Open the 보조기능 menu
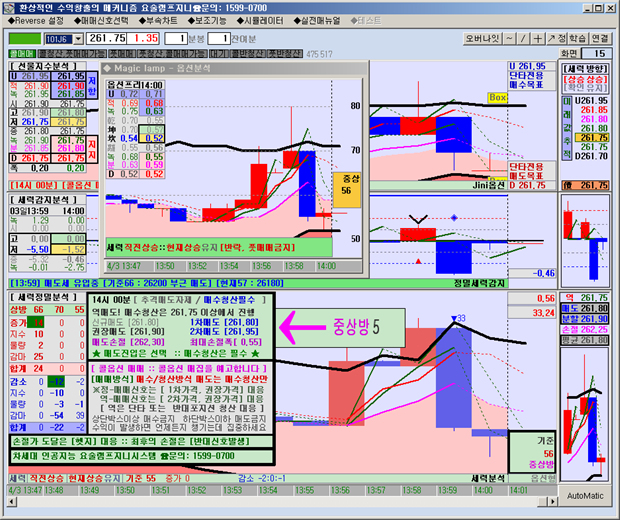This screenshot has width=620, height=520. (x=207, y=21)
